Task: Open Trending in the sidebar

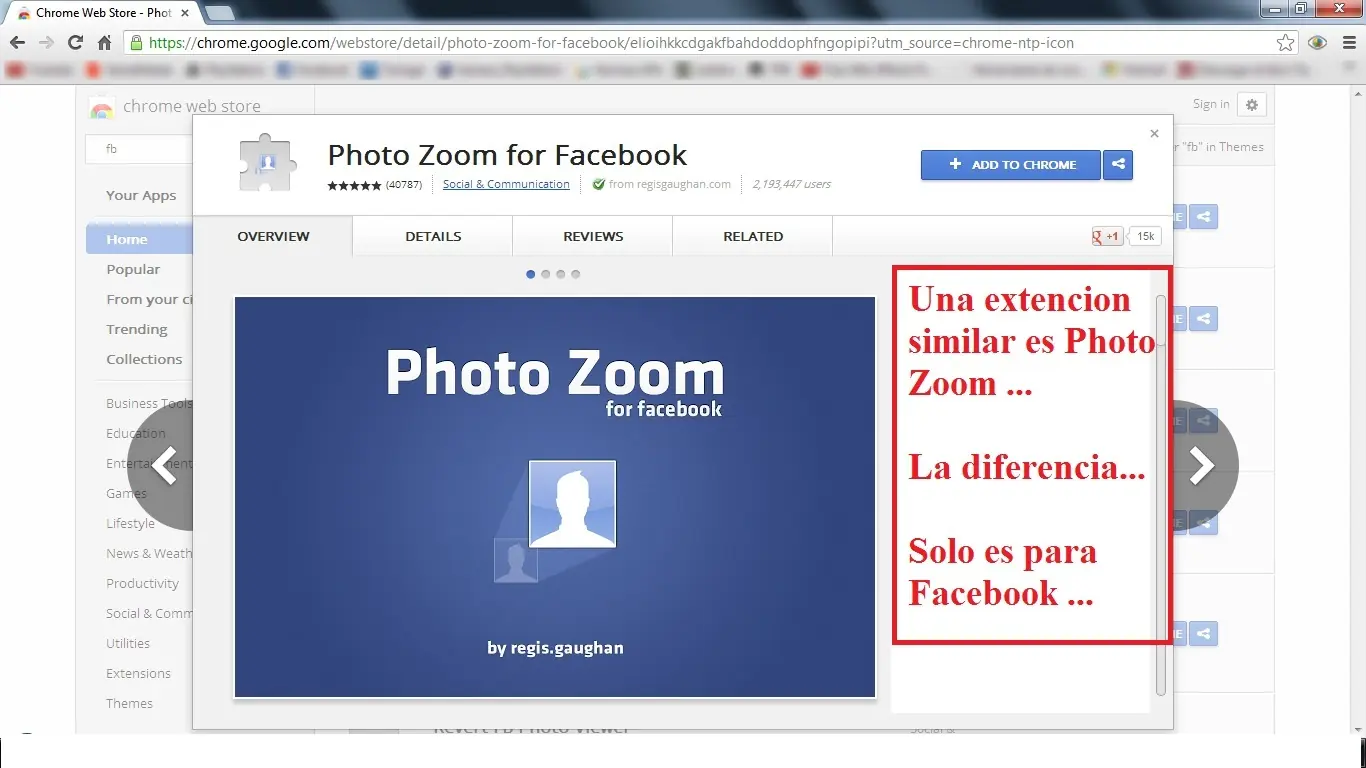Action: (x=137, y=329)
